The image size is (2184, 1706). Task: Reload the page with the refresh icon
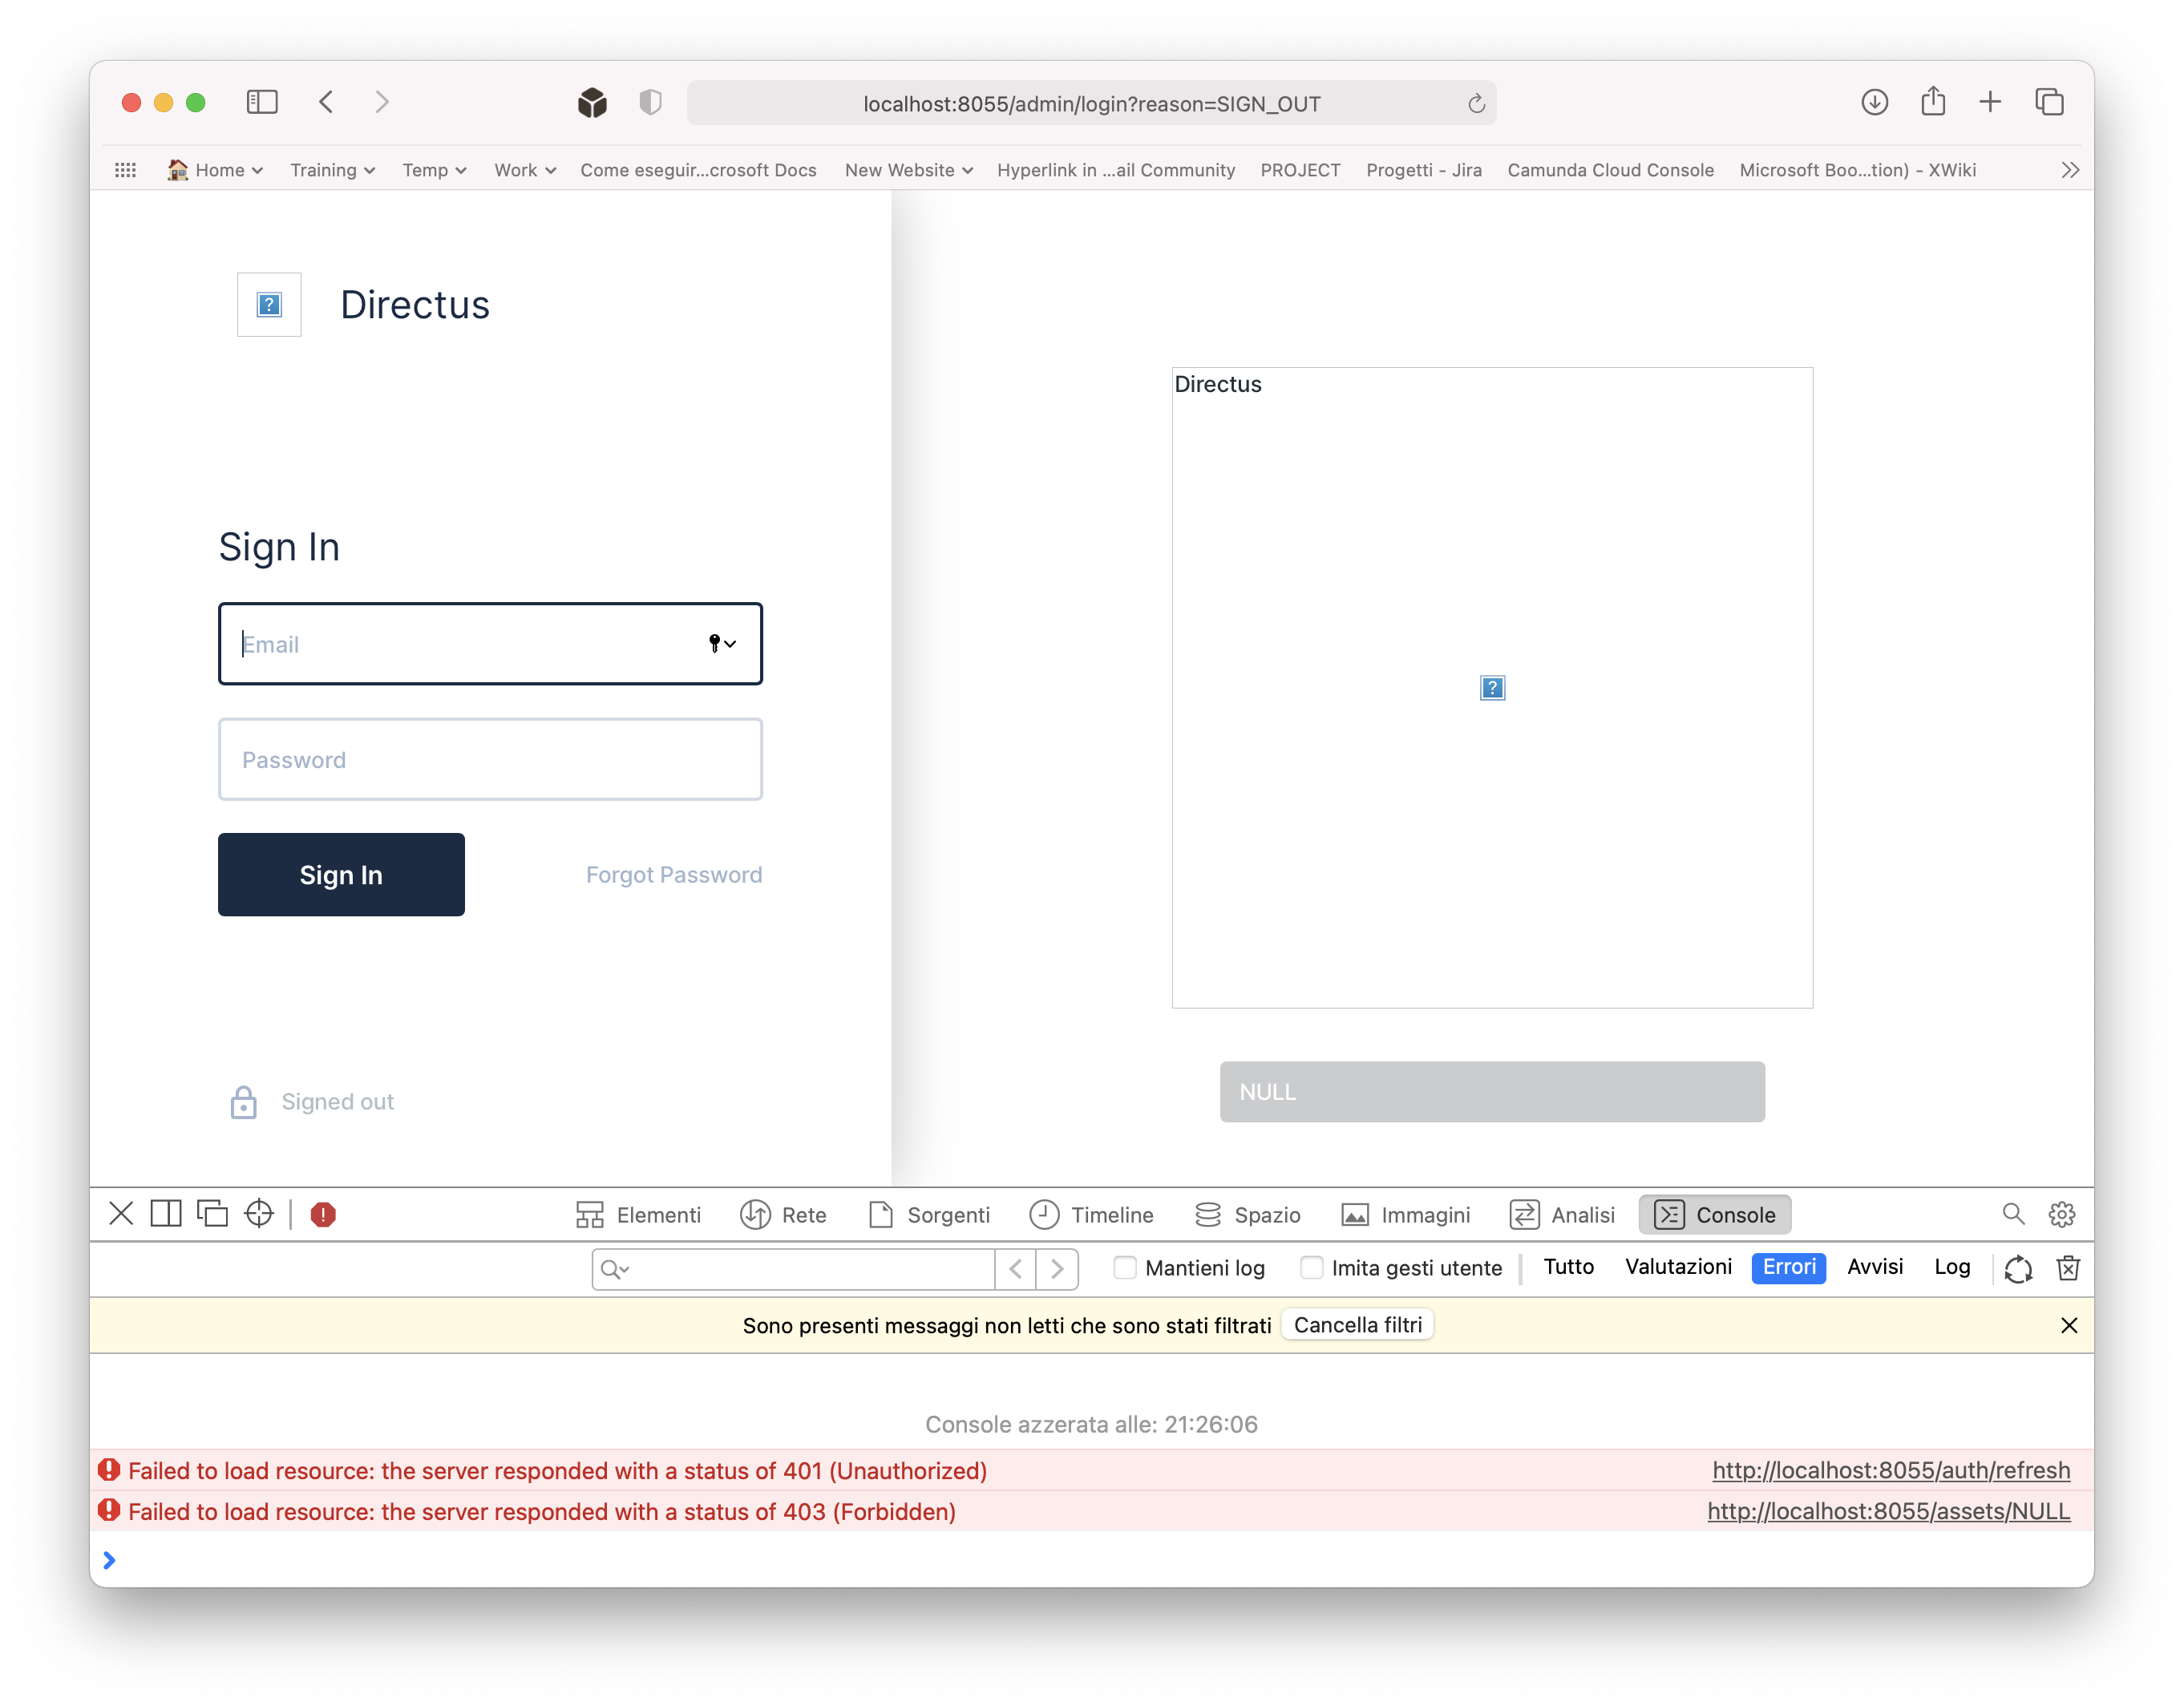coord(1476,104)
